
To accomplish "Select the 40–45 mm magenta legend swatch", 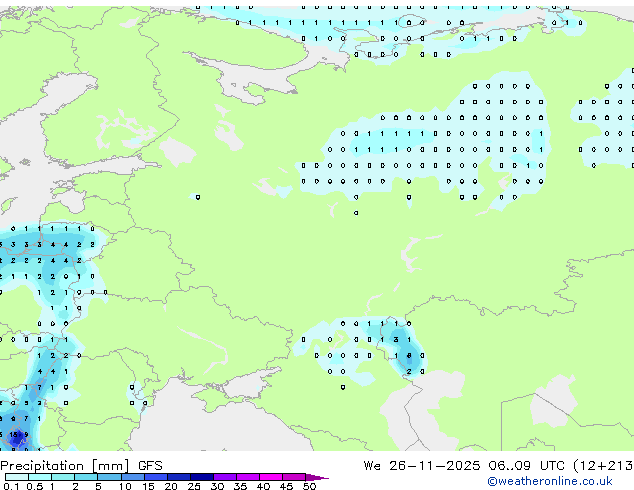I will [271, 477].
